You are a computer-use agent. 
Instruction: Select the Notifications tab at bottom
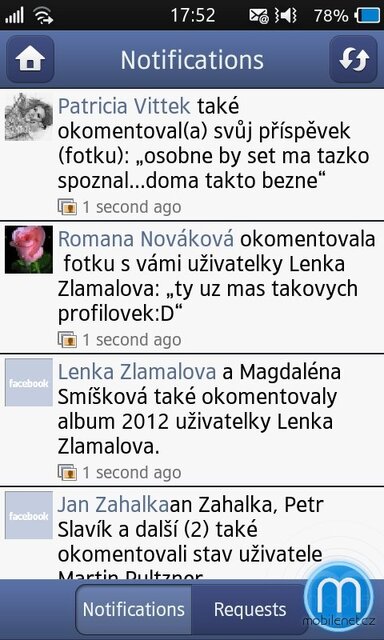133,609
